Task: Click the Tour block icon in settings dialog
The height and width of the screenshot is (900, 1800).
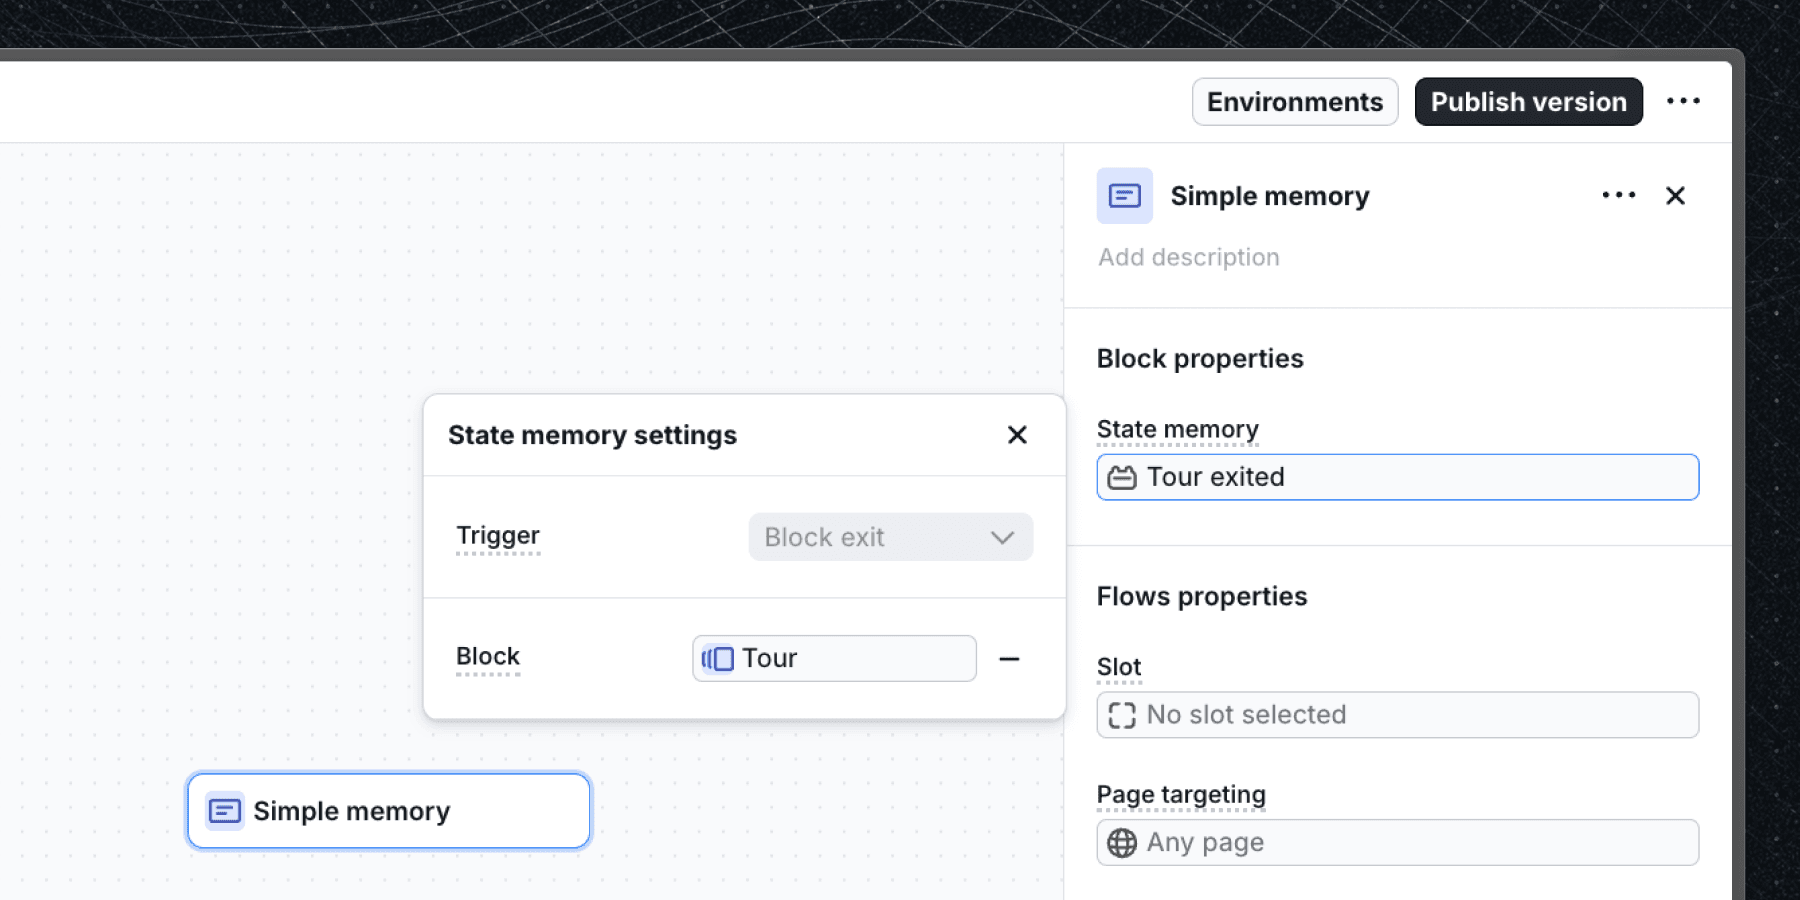Action: pos(716,658)
